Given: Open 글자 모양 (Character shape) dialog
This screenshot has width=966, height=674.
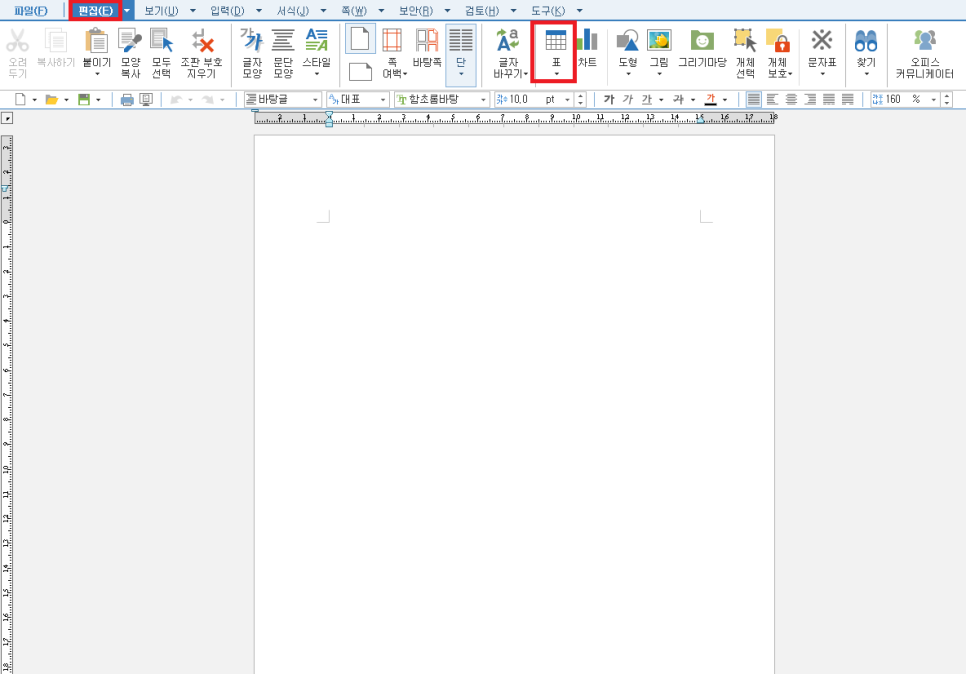Looking at the screenshot, I should coord(252,53).
